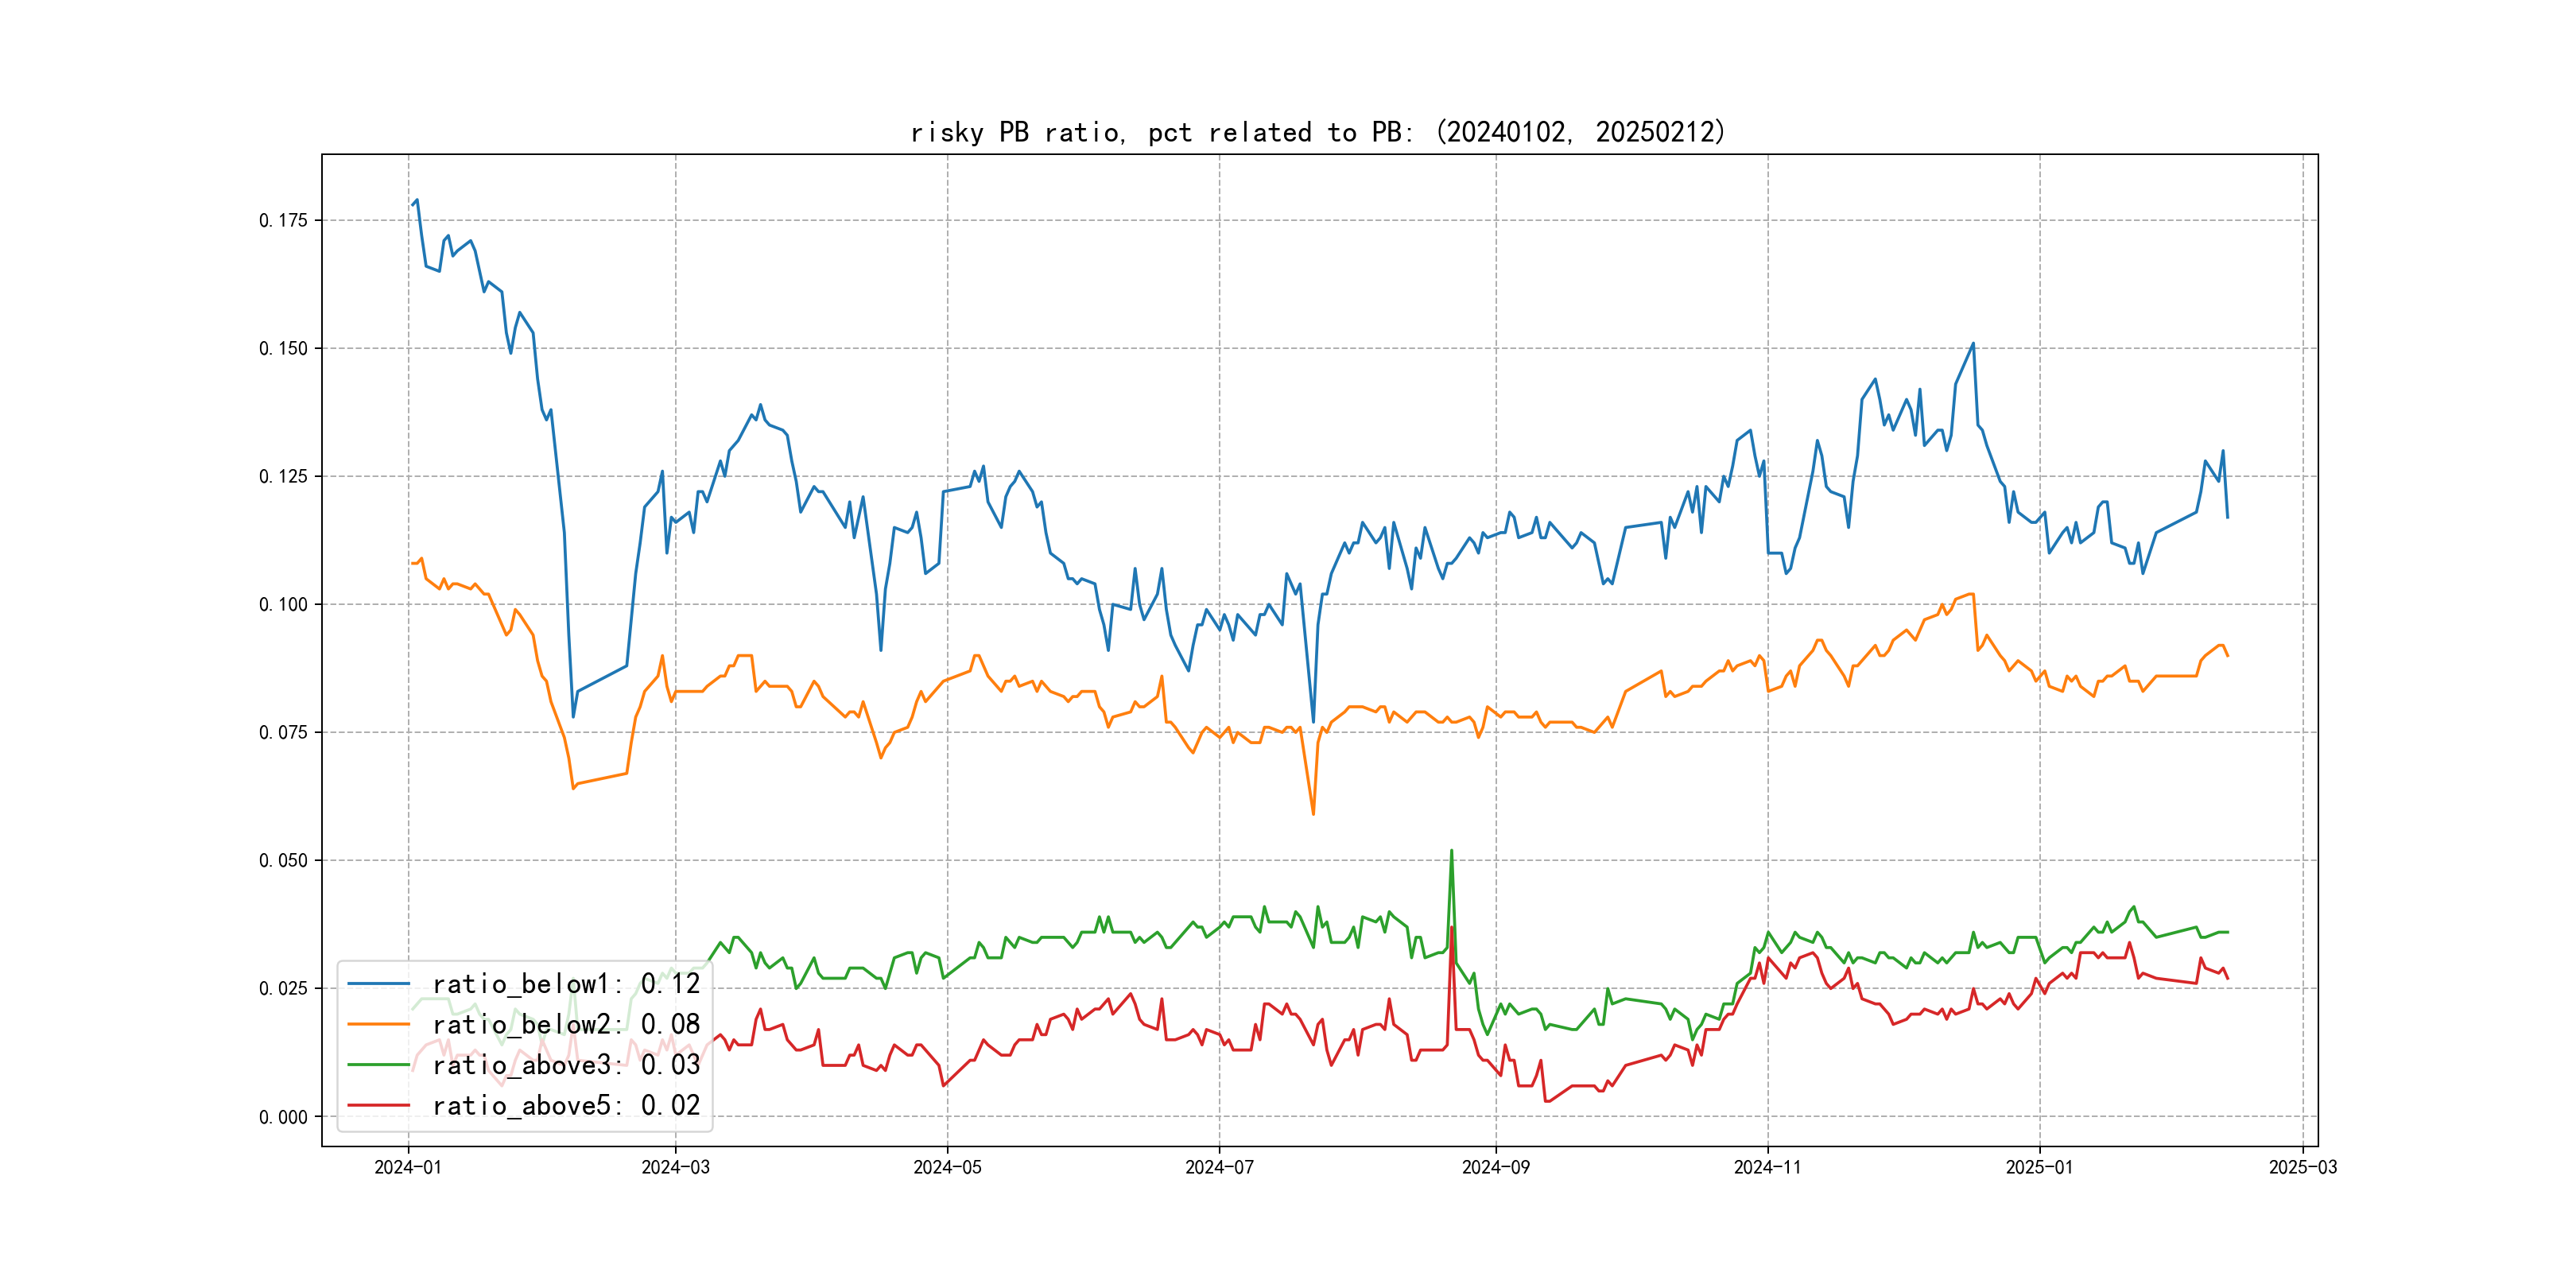
Task: Click the 'ratio_above5: 0.02' legend label
Action: click(x=566, y=1106)
